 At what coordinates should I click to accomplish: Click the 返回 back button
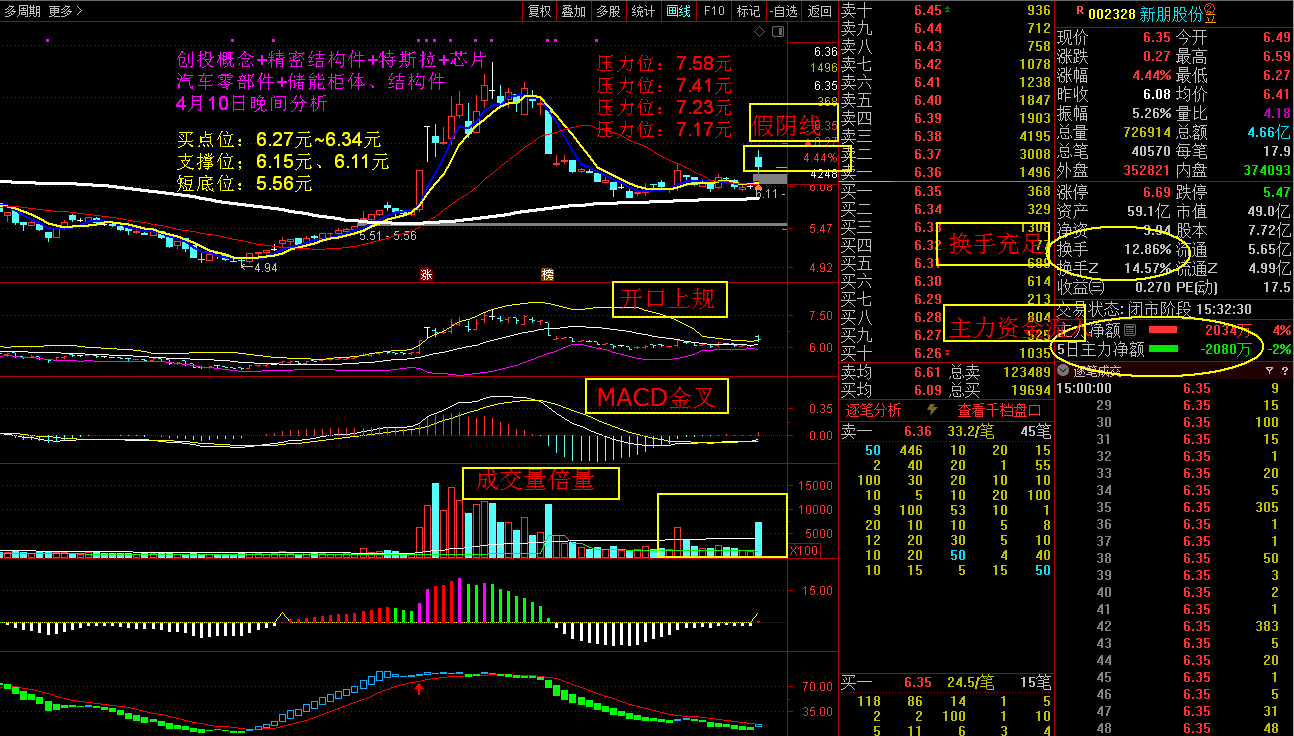click(820, 11)
